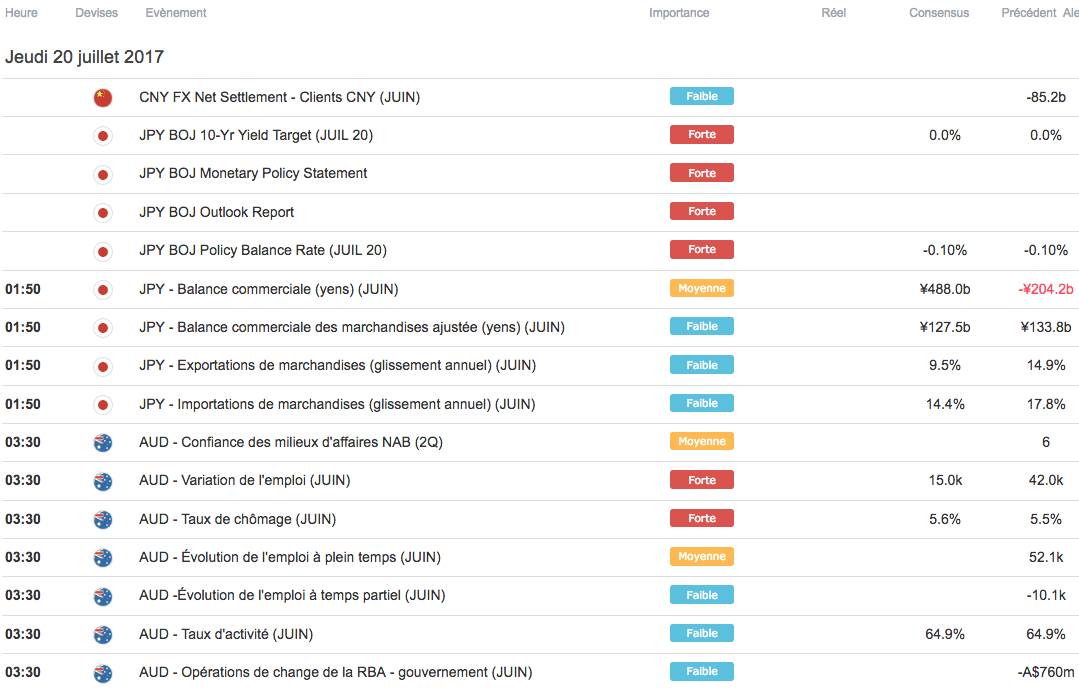This screenshot has width=1079, height=688.
Task: Click Australia flag beside Confiance des milieux d'affaires NAB
Action: [102, 442]
